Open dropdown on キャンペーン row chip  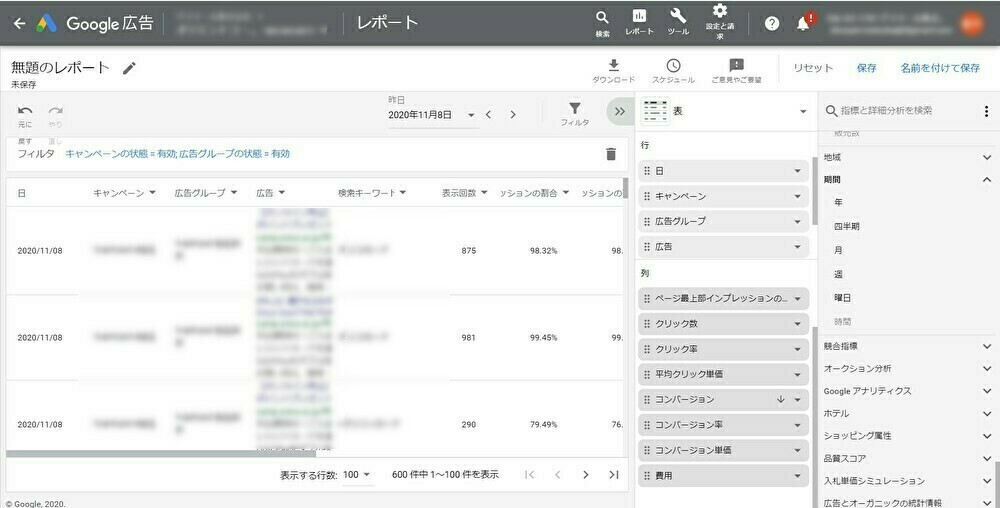pos(797,196)
